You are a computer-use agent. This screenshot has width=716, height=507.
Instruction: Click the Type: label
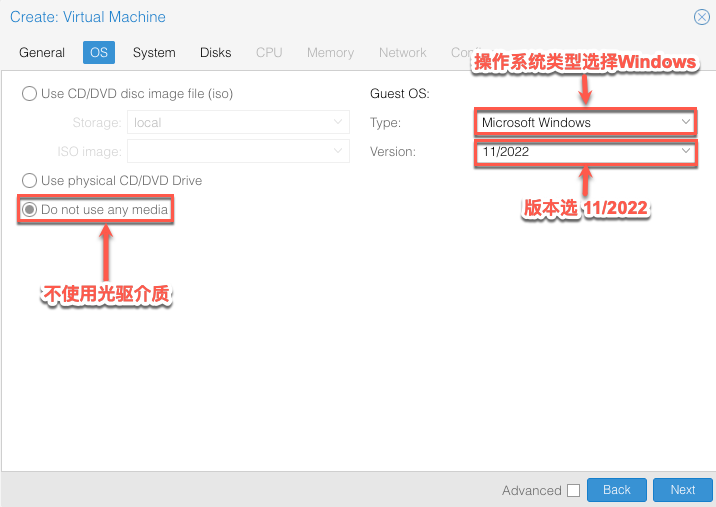pos(385,122)
